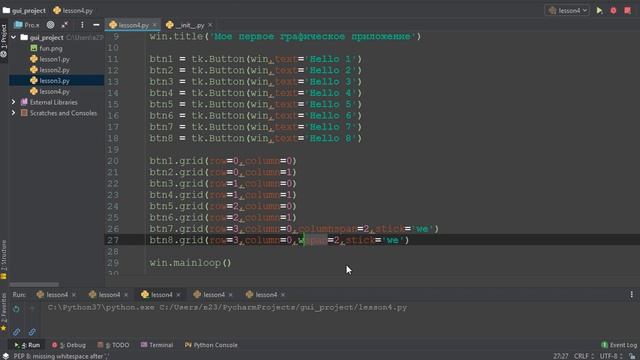640x360 pixels.
Task: Click the PEP 8 warning message in status bar
Action: (62, 356)
